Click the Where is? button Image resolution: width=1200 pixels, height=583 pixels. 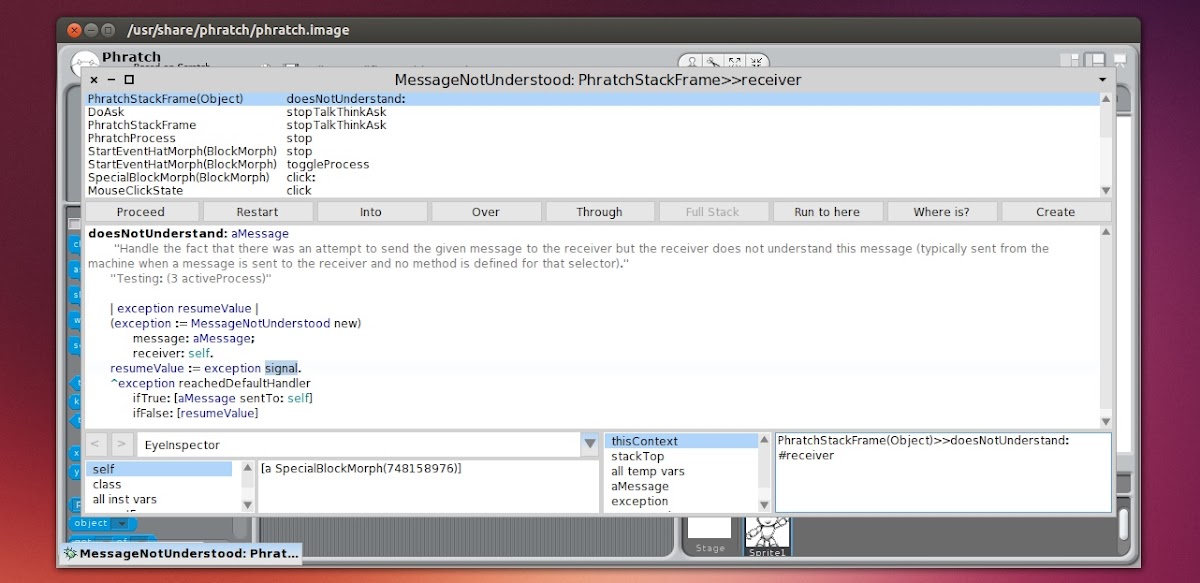tap(941, 212)
